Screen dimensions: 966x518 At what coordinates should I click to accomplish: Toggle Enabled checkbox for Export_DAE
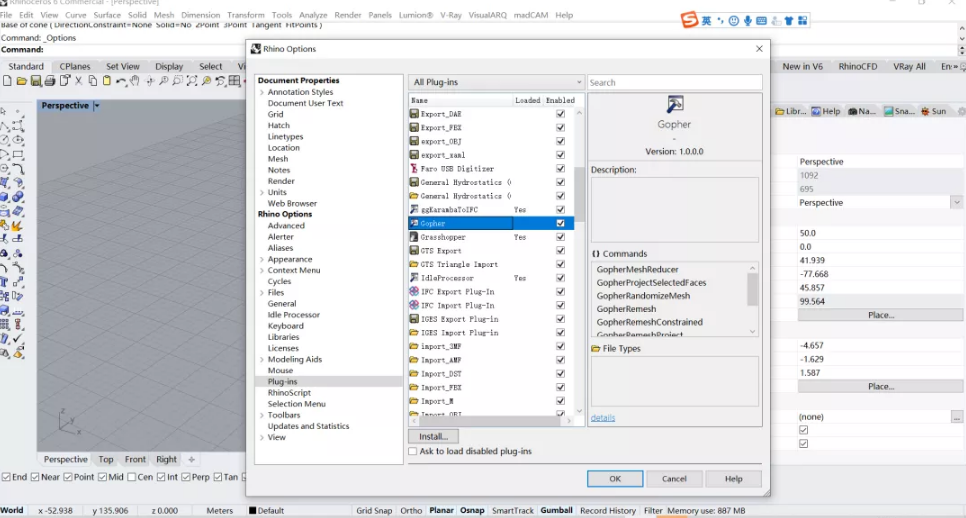(560, 113)
